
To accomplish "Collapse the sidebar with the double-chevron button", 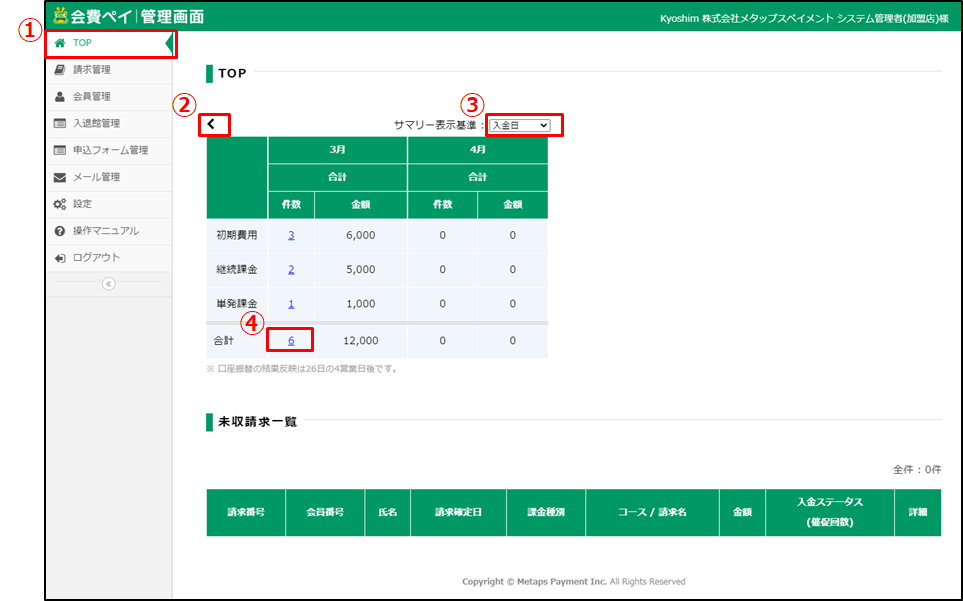I will 108,284.
